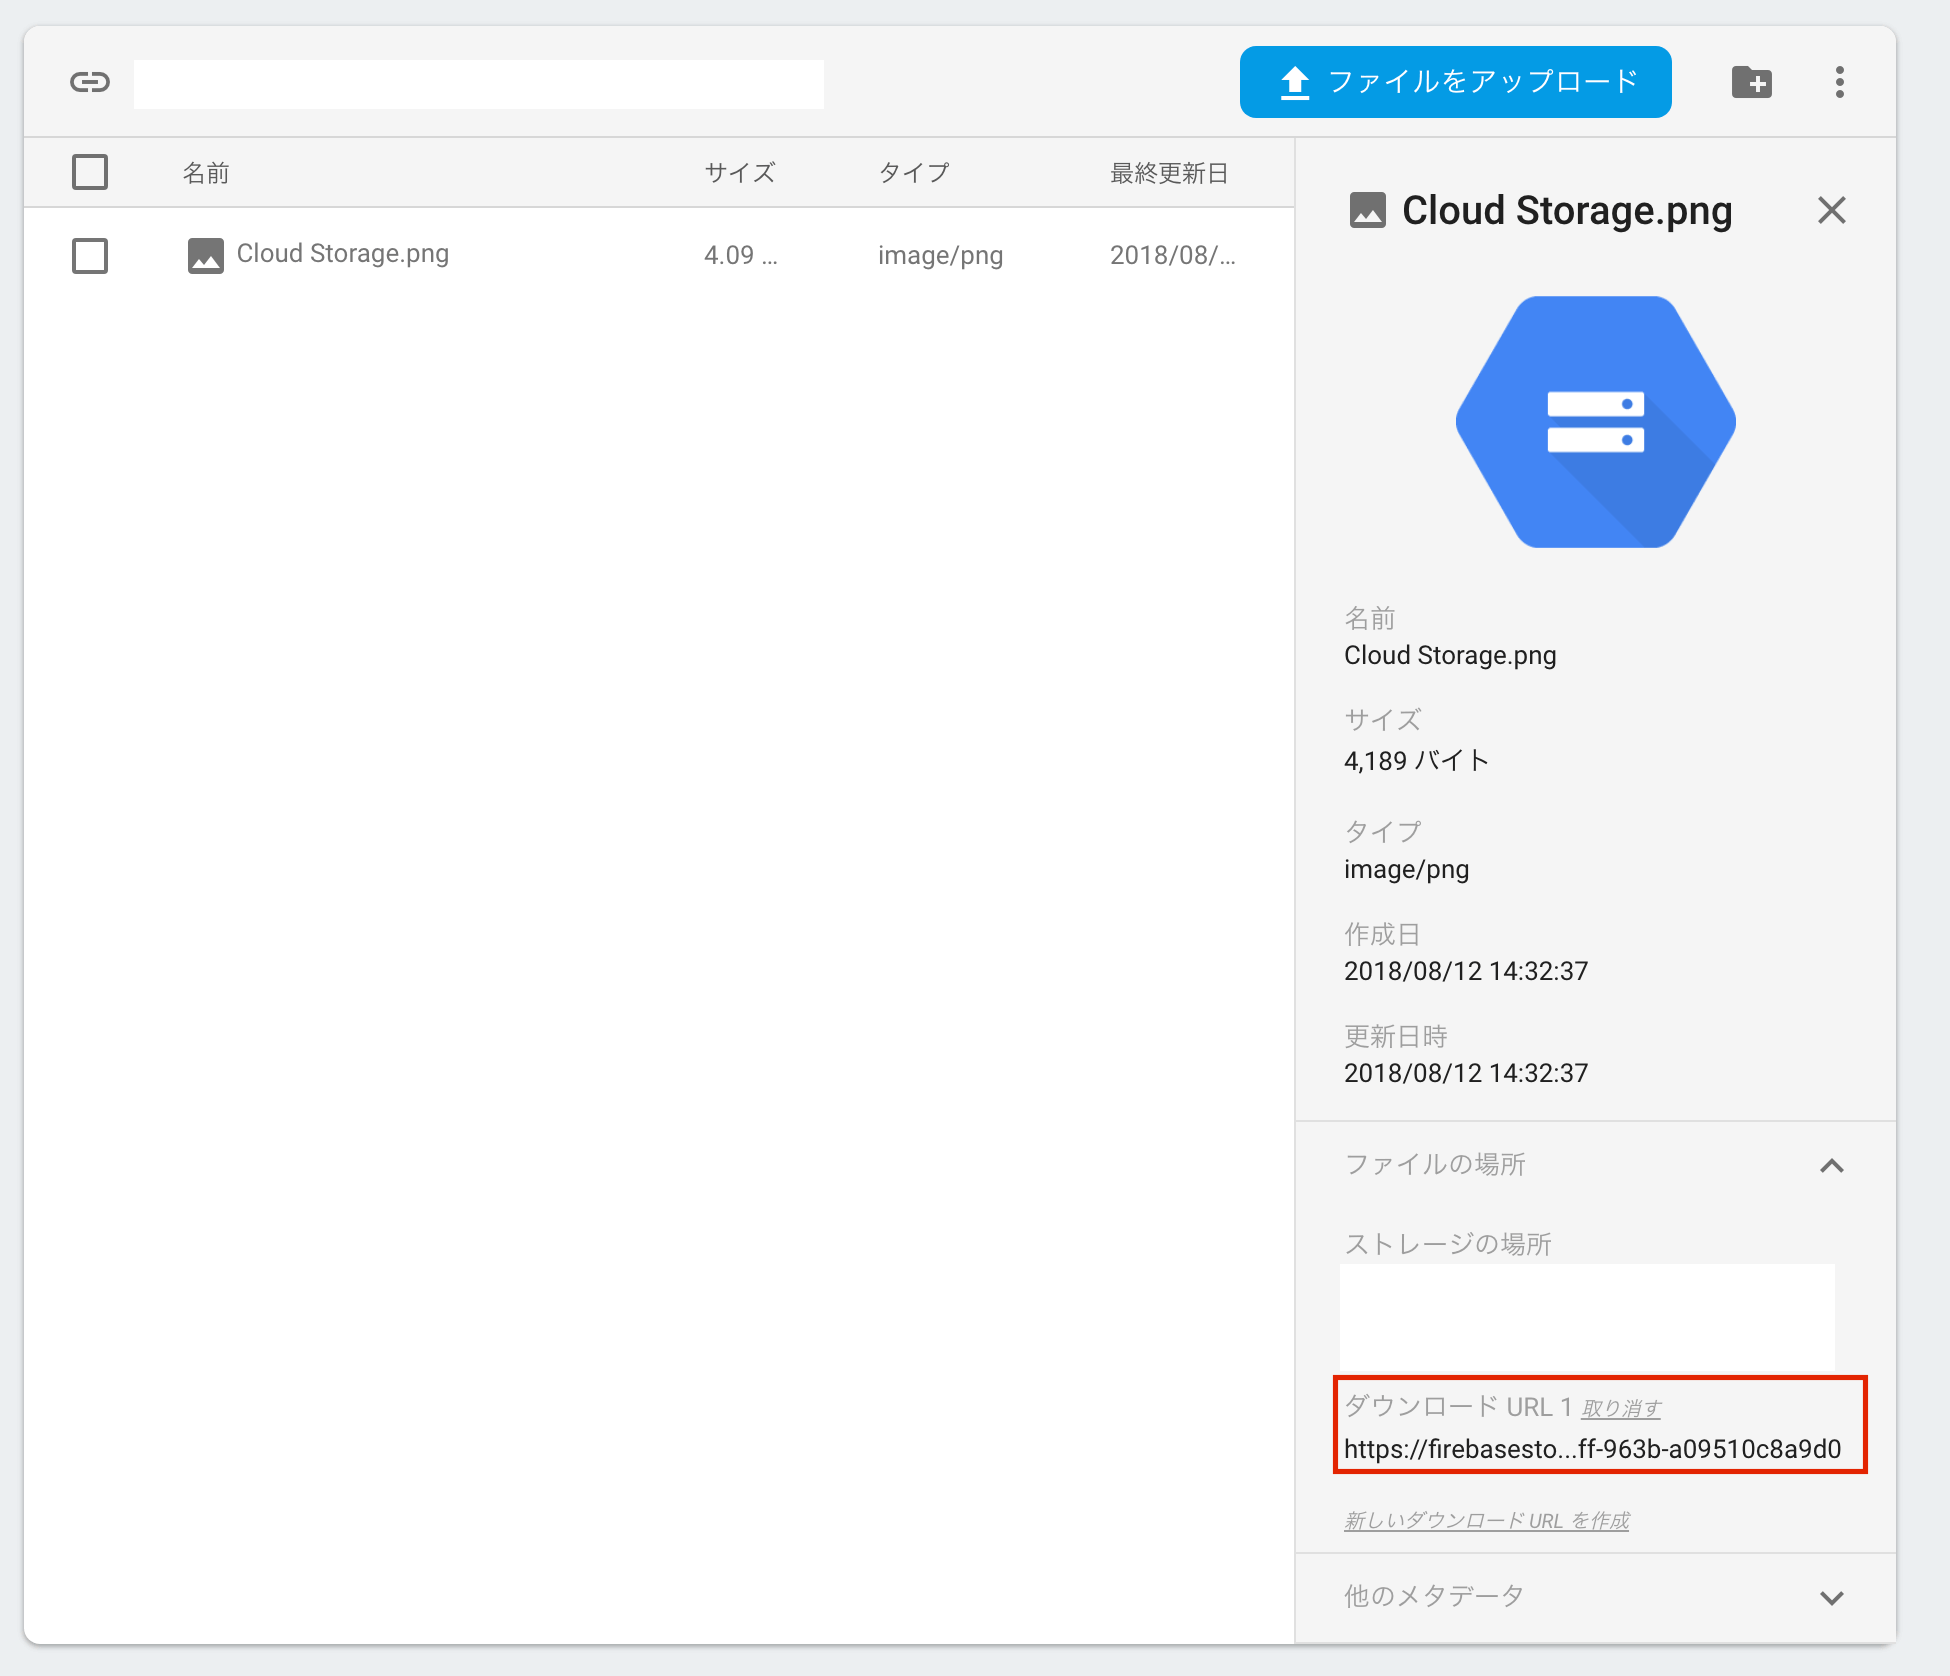Image resolution: width=1950 pixels, height=1676 pixels.
Task: Click the path input field at the top
Action: tap(478, 83)
